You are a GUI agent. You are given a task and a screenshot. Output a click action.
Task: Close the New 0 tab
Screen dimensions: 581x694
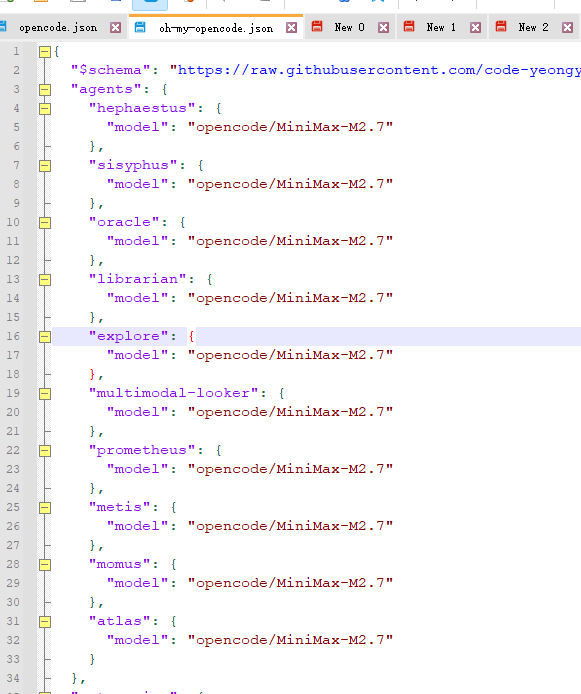(384, 28)
